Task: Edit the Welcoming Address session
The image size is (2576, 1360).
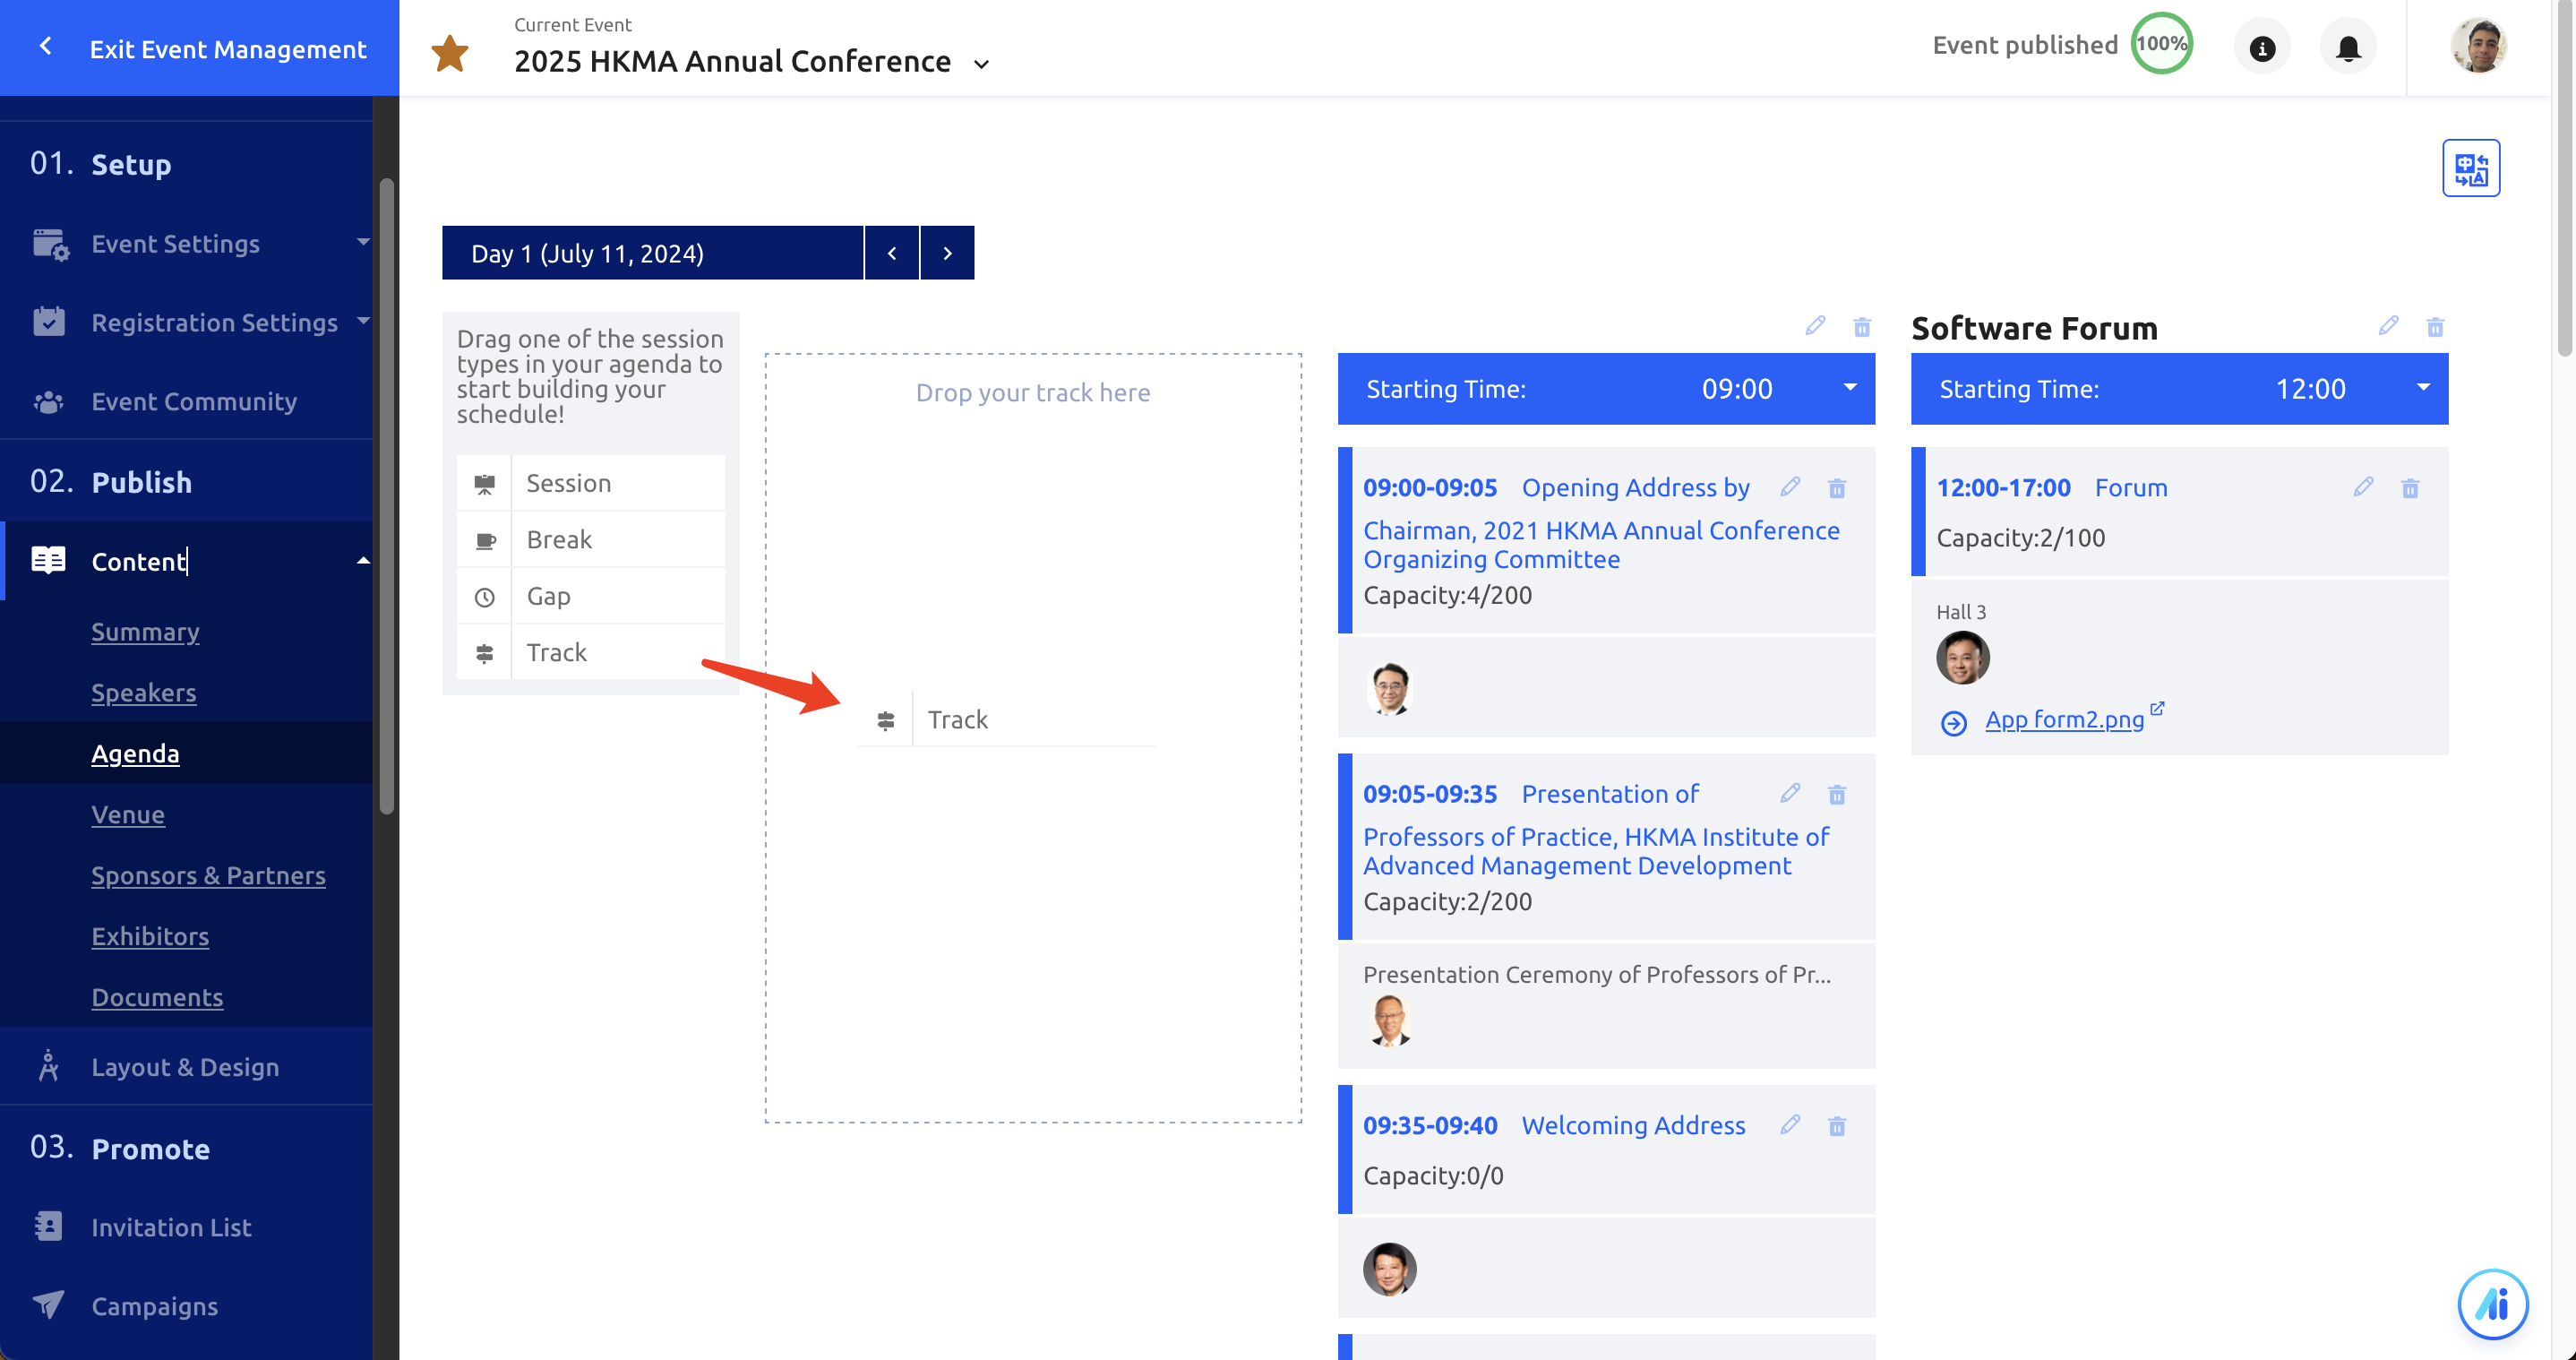Action: [x=1790, y=1124]
